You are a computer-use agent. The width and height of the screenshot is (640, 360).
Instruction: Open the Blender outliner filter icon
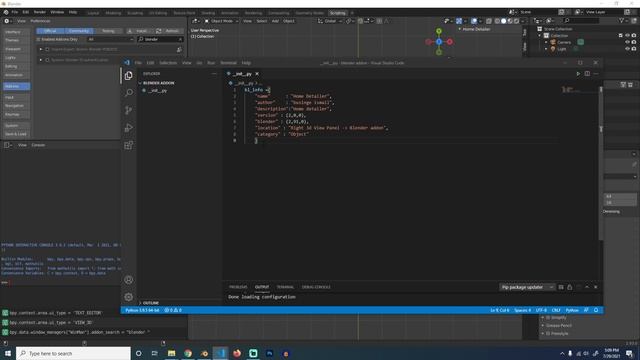click(622, 21)
